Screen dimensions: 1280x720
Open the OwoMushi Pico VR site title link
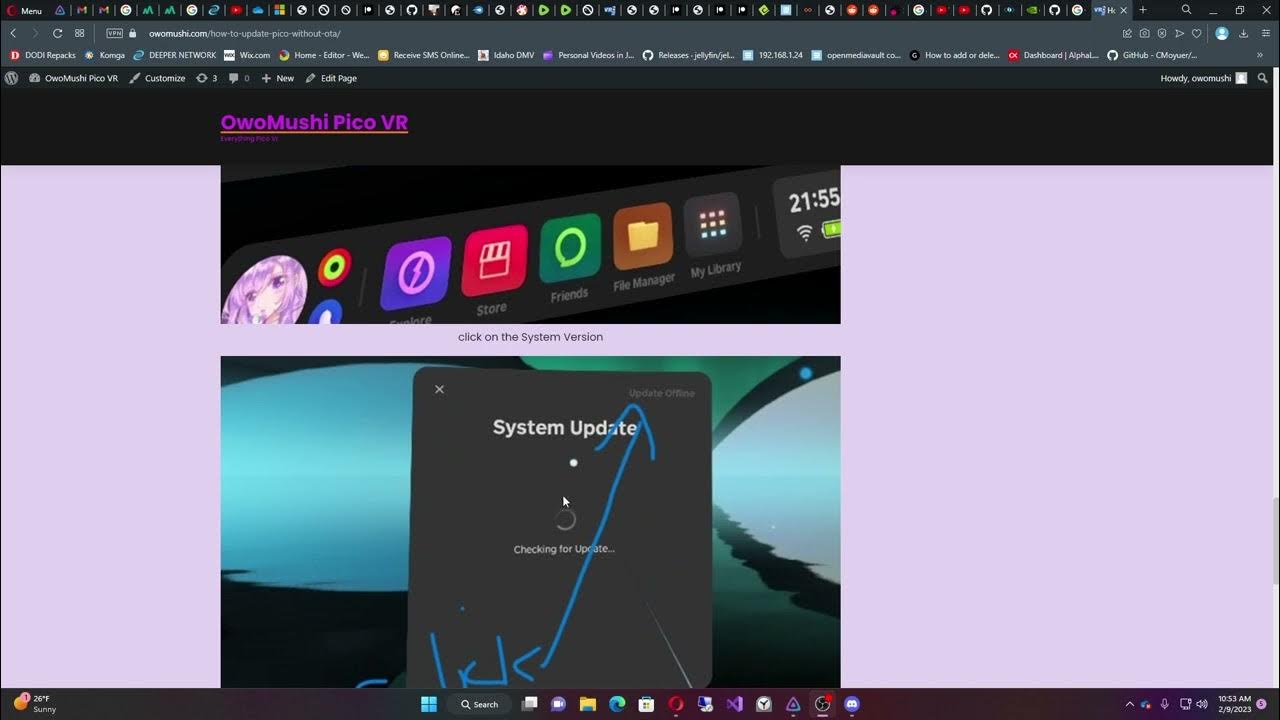point(314,122)
